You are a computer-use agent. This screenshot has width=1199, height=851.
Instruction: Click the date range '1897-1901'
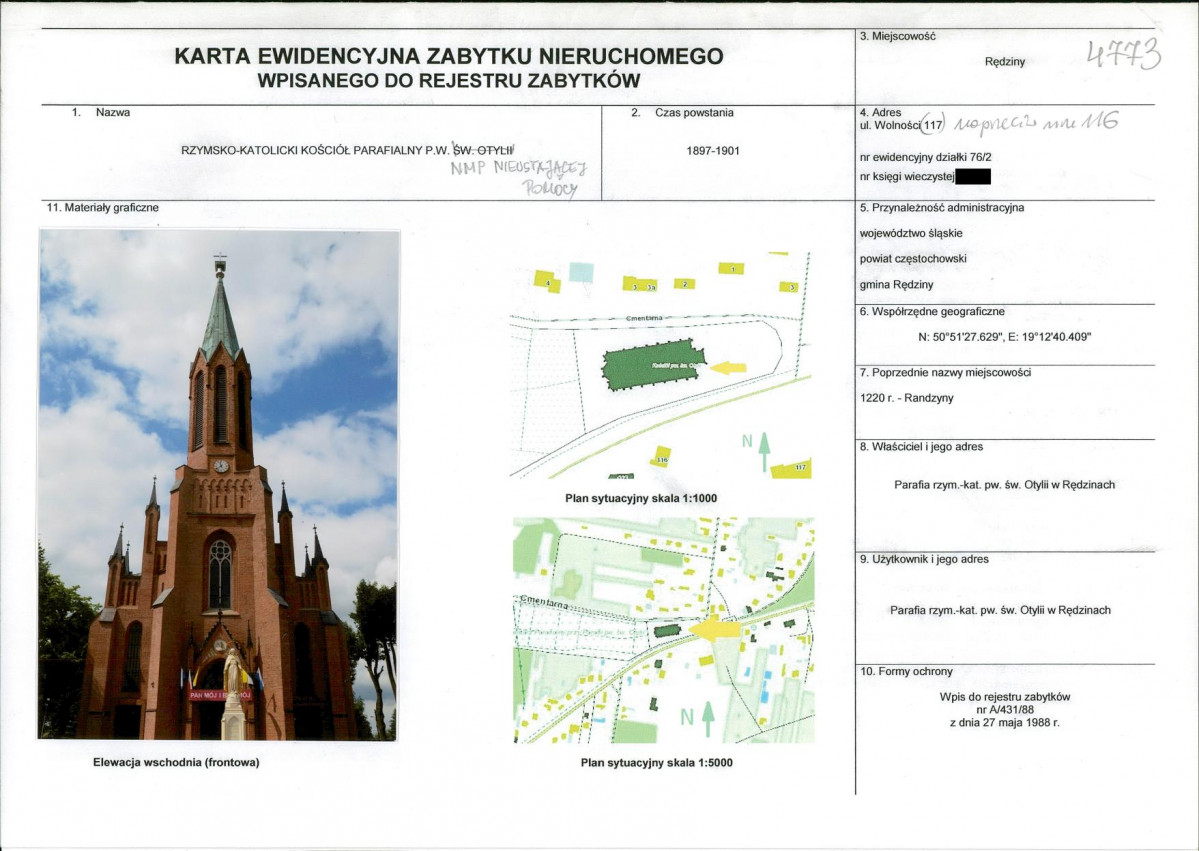pos(713,151)
